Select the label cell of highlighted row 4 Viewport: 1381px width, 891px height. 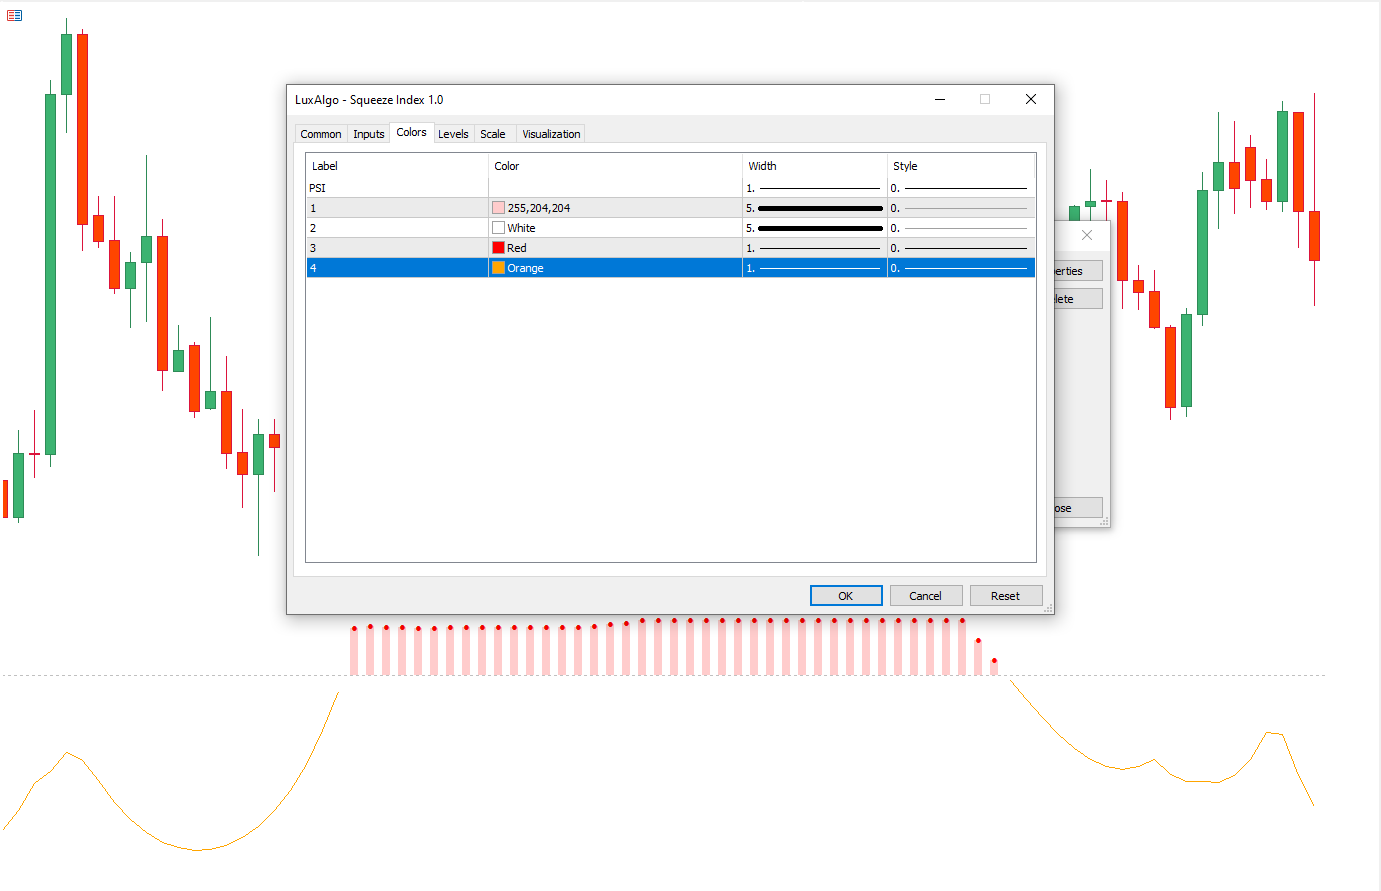[x=397, y=268]
